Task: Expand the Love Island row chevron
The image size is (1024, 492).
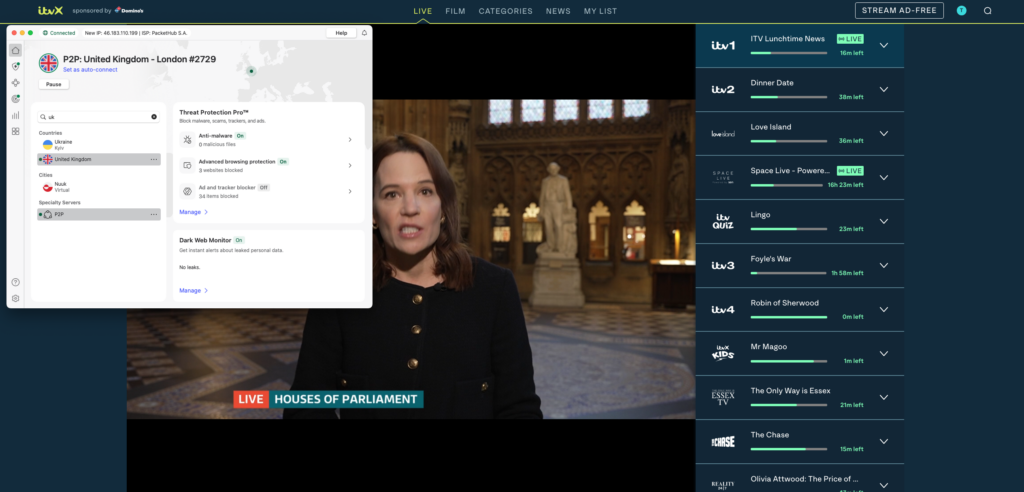Action: click(884, 133)
